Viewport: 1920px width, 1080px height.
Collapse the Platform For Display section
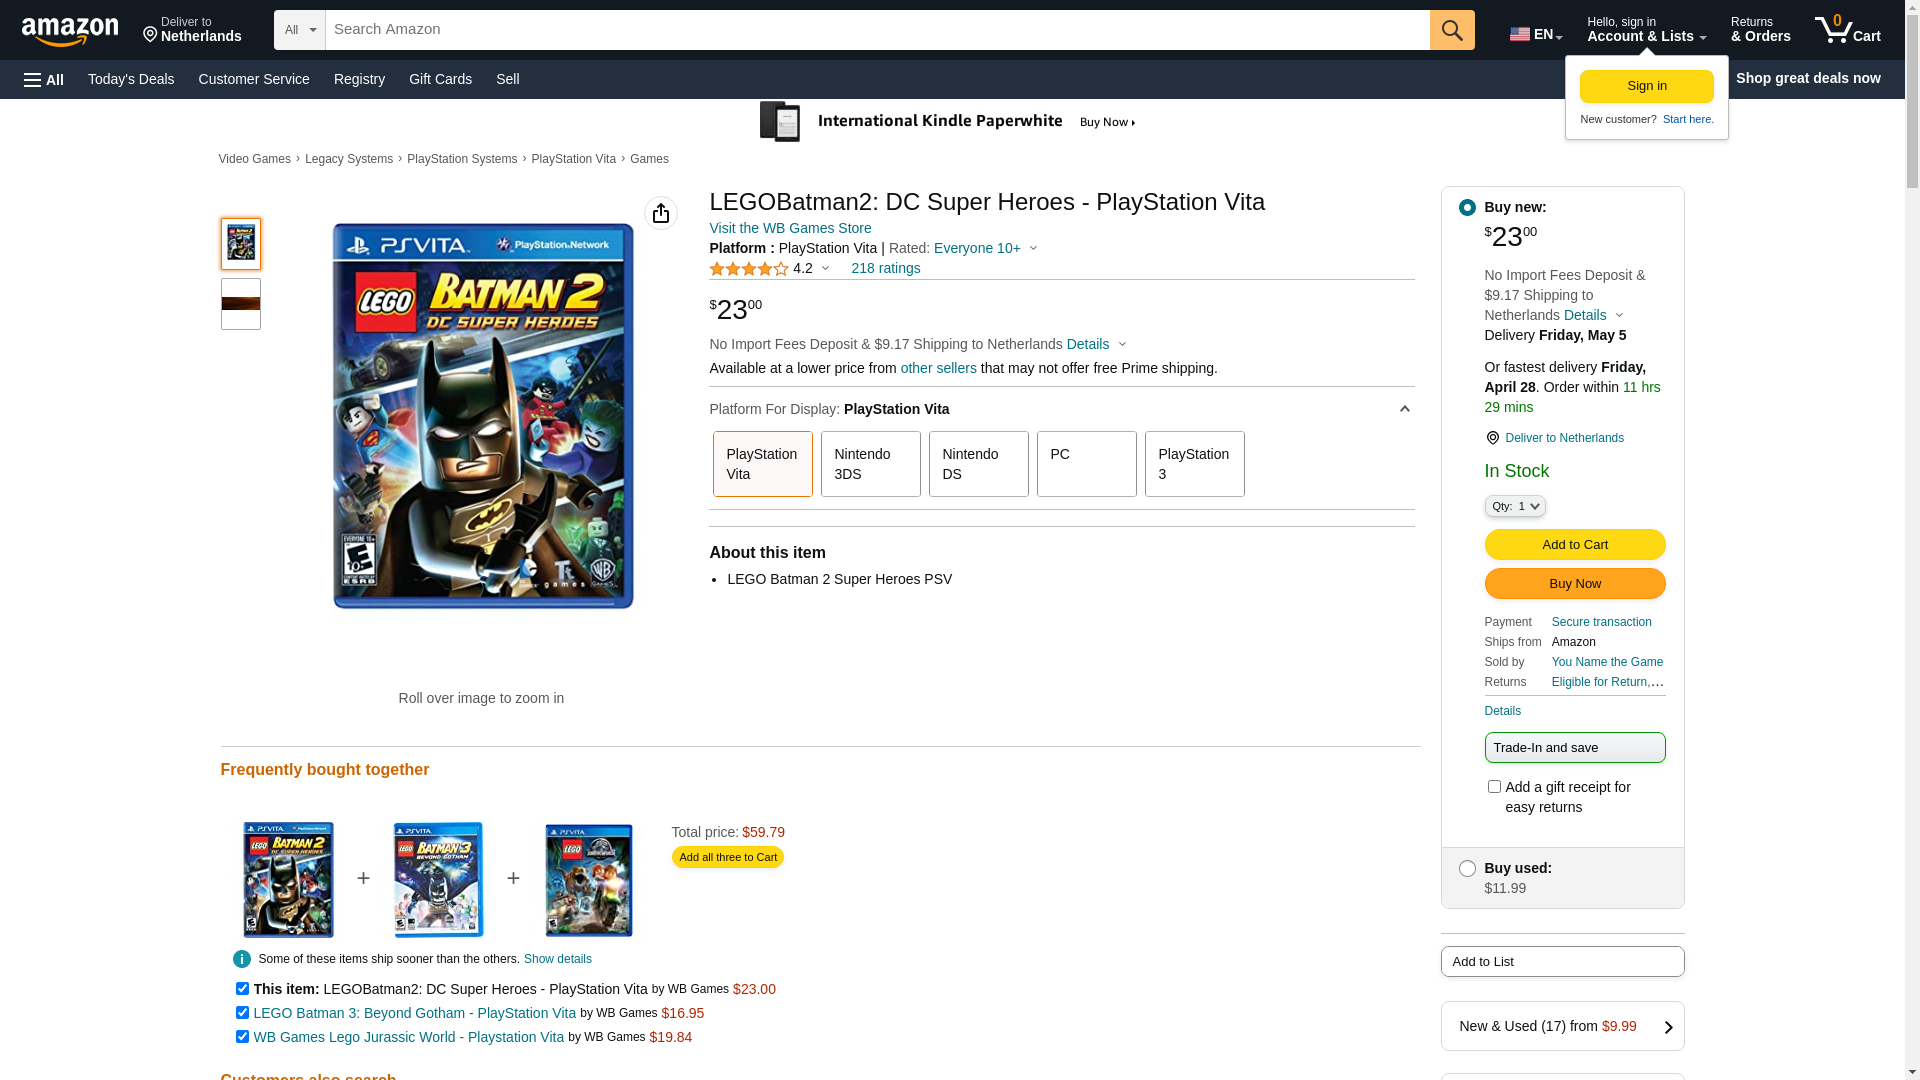click(1404, 409)
